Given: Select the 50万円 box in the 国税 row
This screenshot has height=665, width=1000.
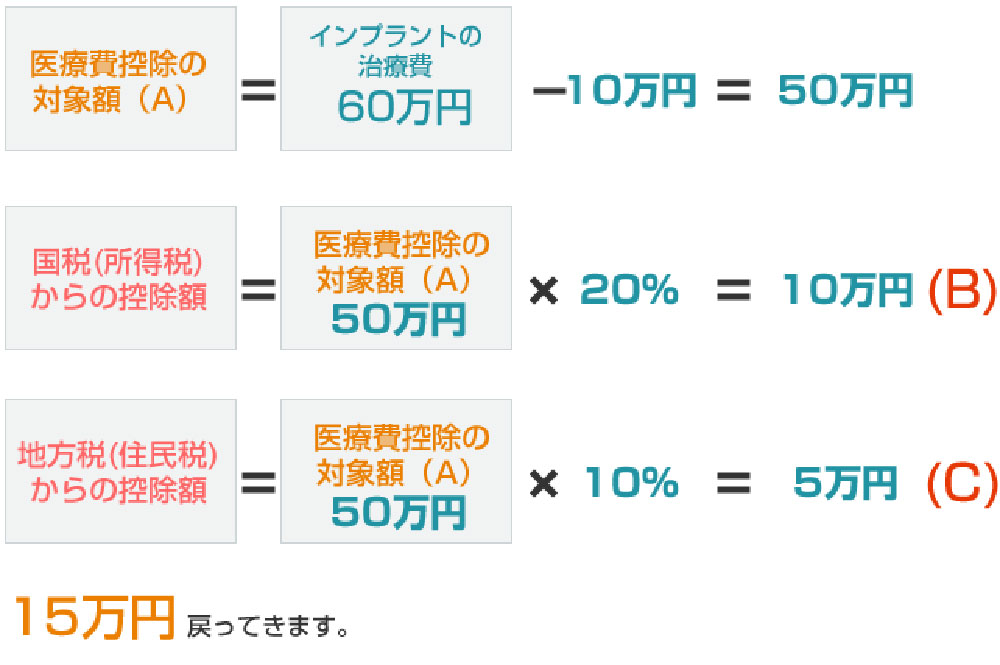Looking at the screenshot, I should tap(396, 278).
